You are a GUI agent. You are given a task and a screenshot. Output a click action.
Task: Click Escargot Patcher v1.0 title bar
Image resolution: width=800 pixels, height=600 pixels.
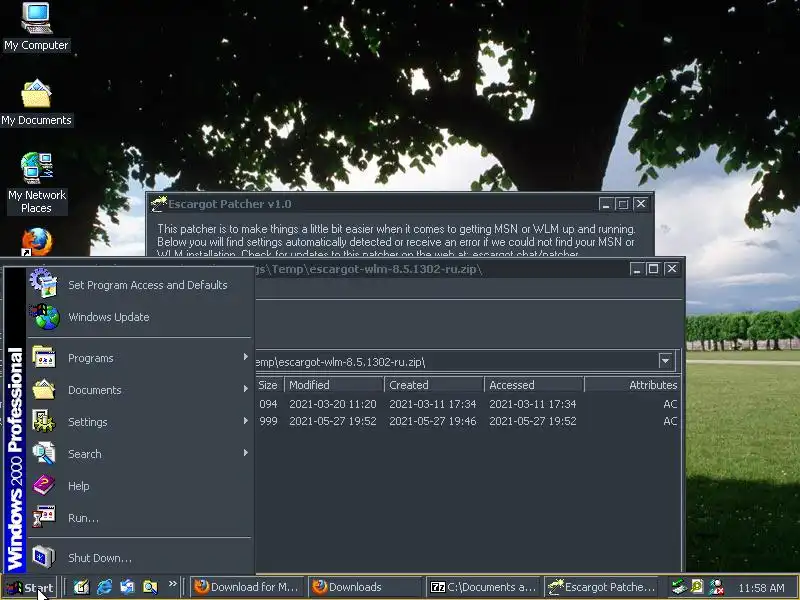point(372,204)
